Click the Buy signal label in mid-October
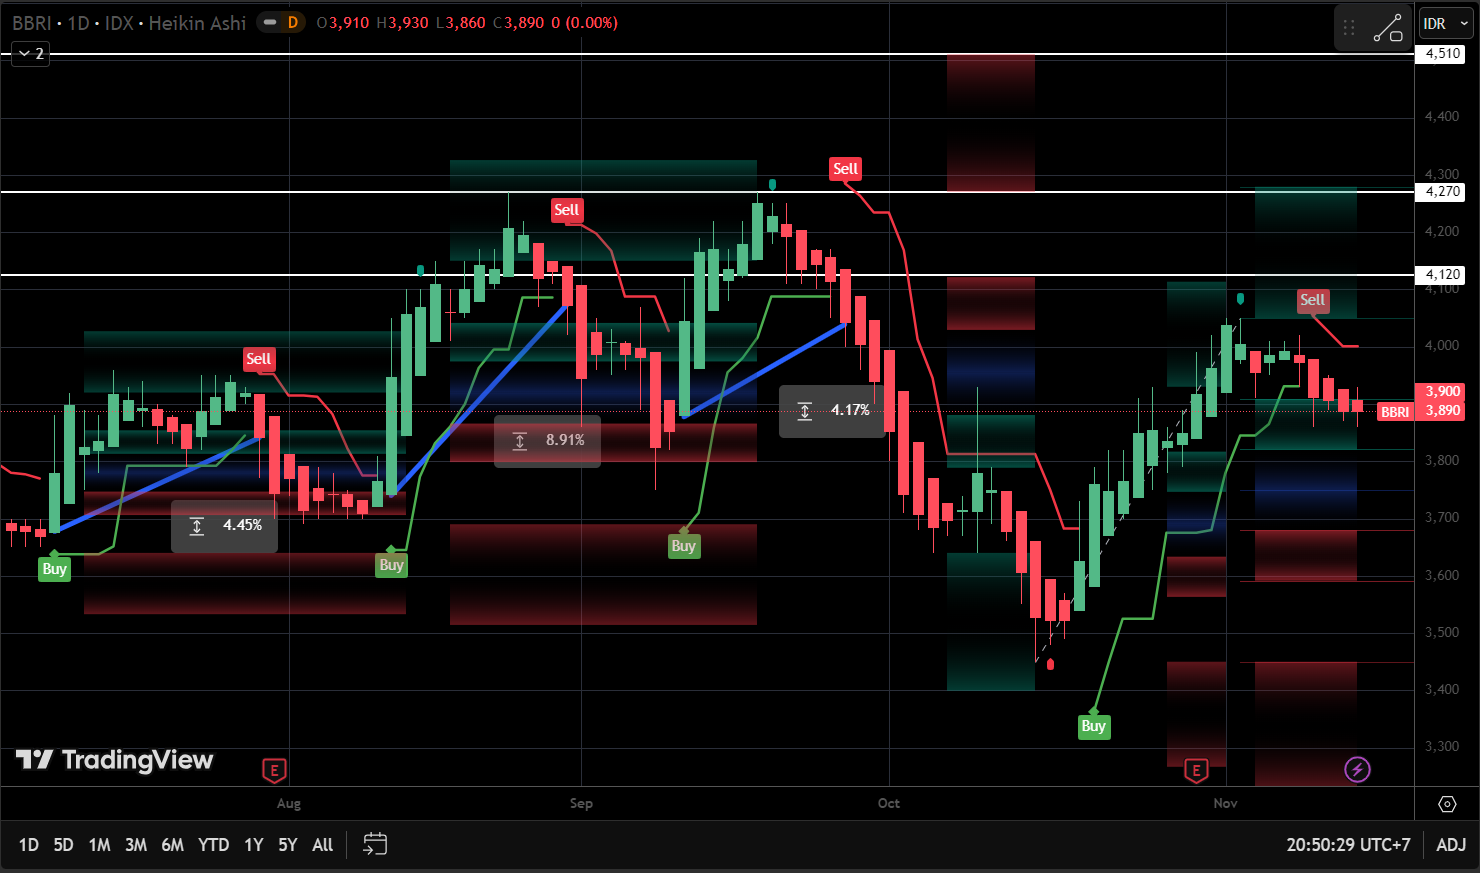This screenshot has width=1480, height=873. tap(1093, 726)
